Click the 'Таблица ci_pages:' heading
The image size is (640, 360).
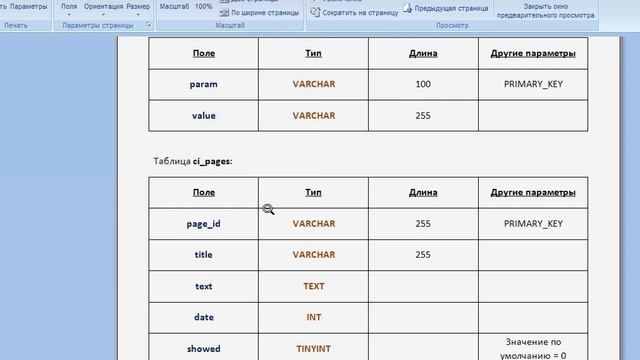pyautogui.click(x=193, y=161)
